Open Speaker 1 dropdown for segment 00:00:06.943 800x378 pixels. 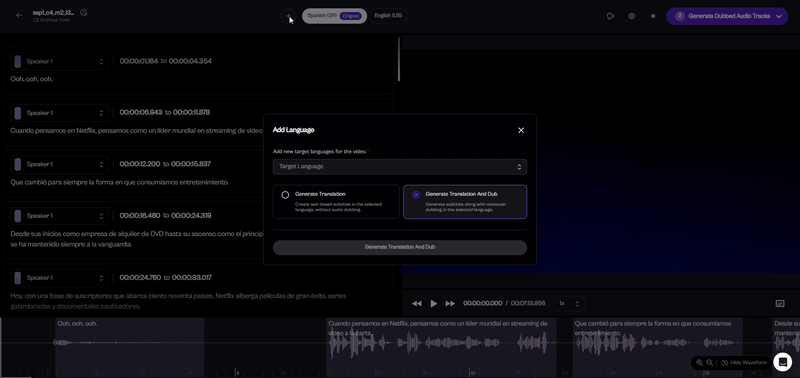click(x=59, y=113)
